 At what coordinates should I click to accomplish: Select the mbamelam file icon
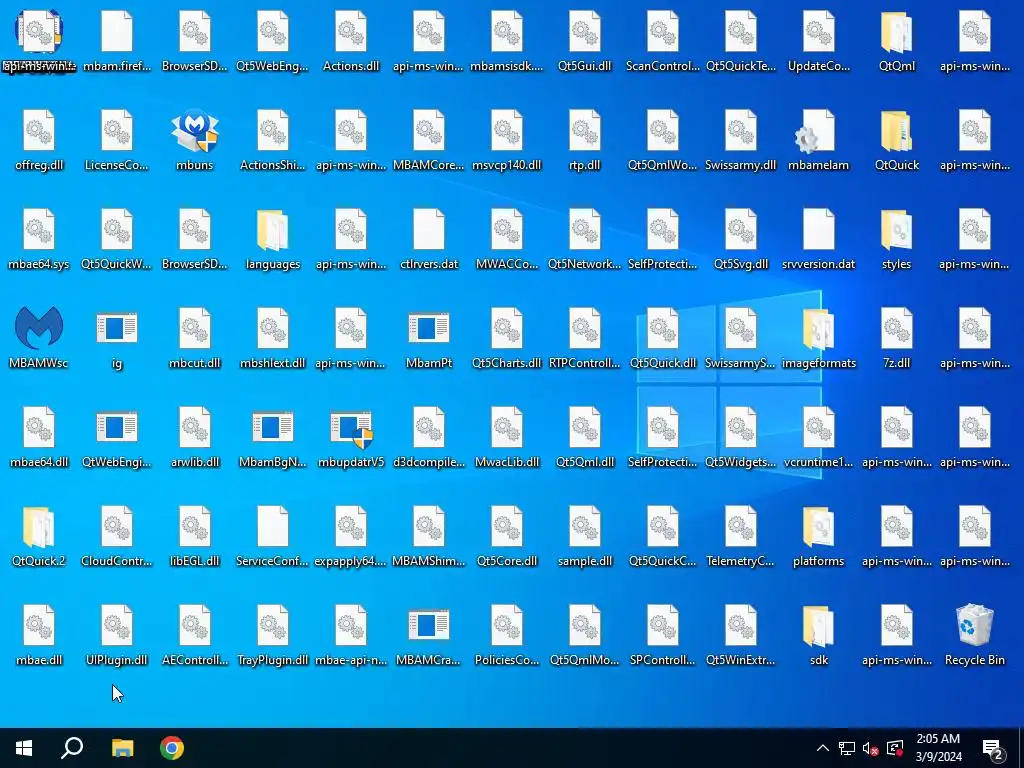(818, 131)
